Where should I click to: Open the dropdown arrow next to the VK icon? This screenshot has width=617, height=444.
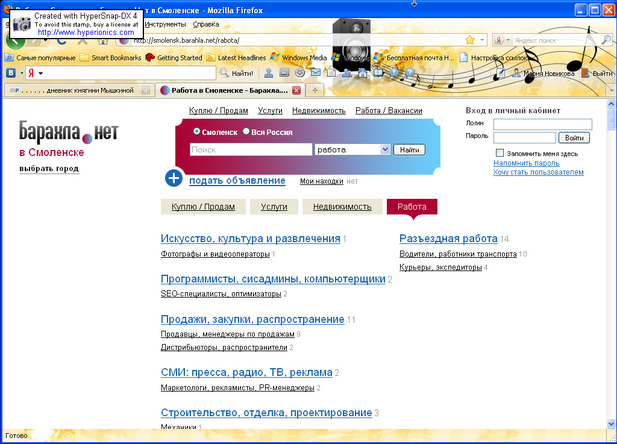(x=21, y=73)
